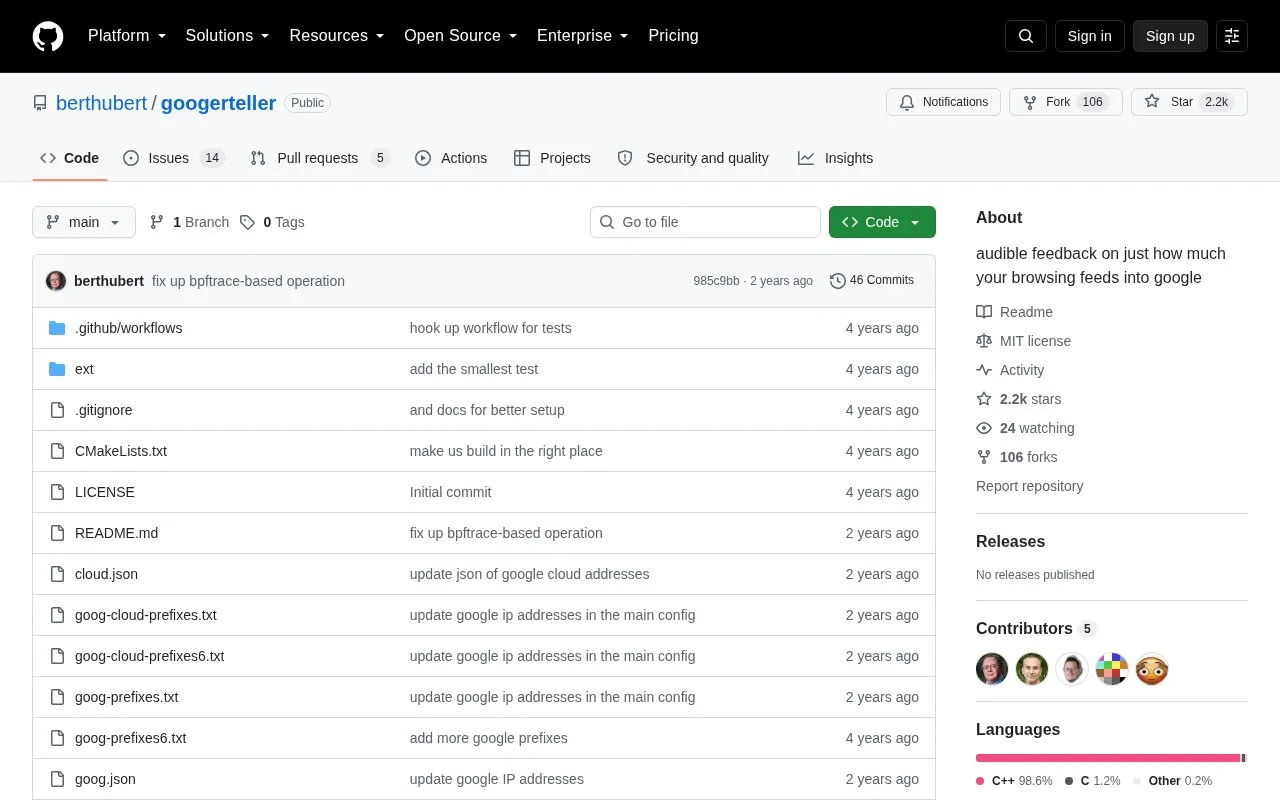Expand the Solutions menu
Screen dimensions: 1280x800
point(228,36)
